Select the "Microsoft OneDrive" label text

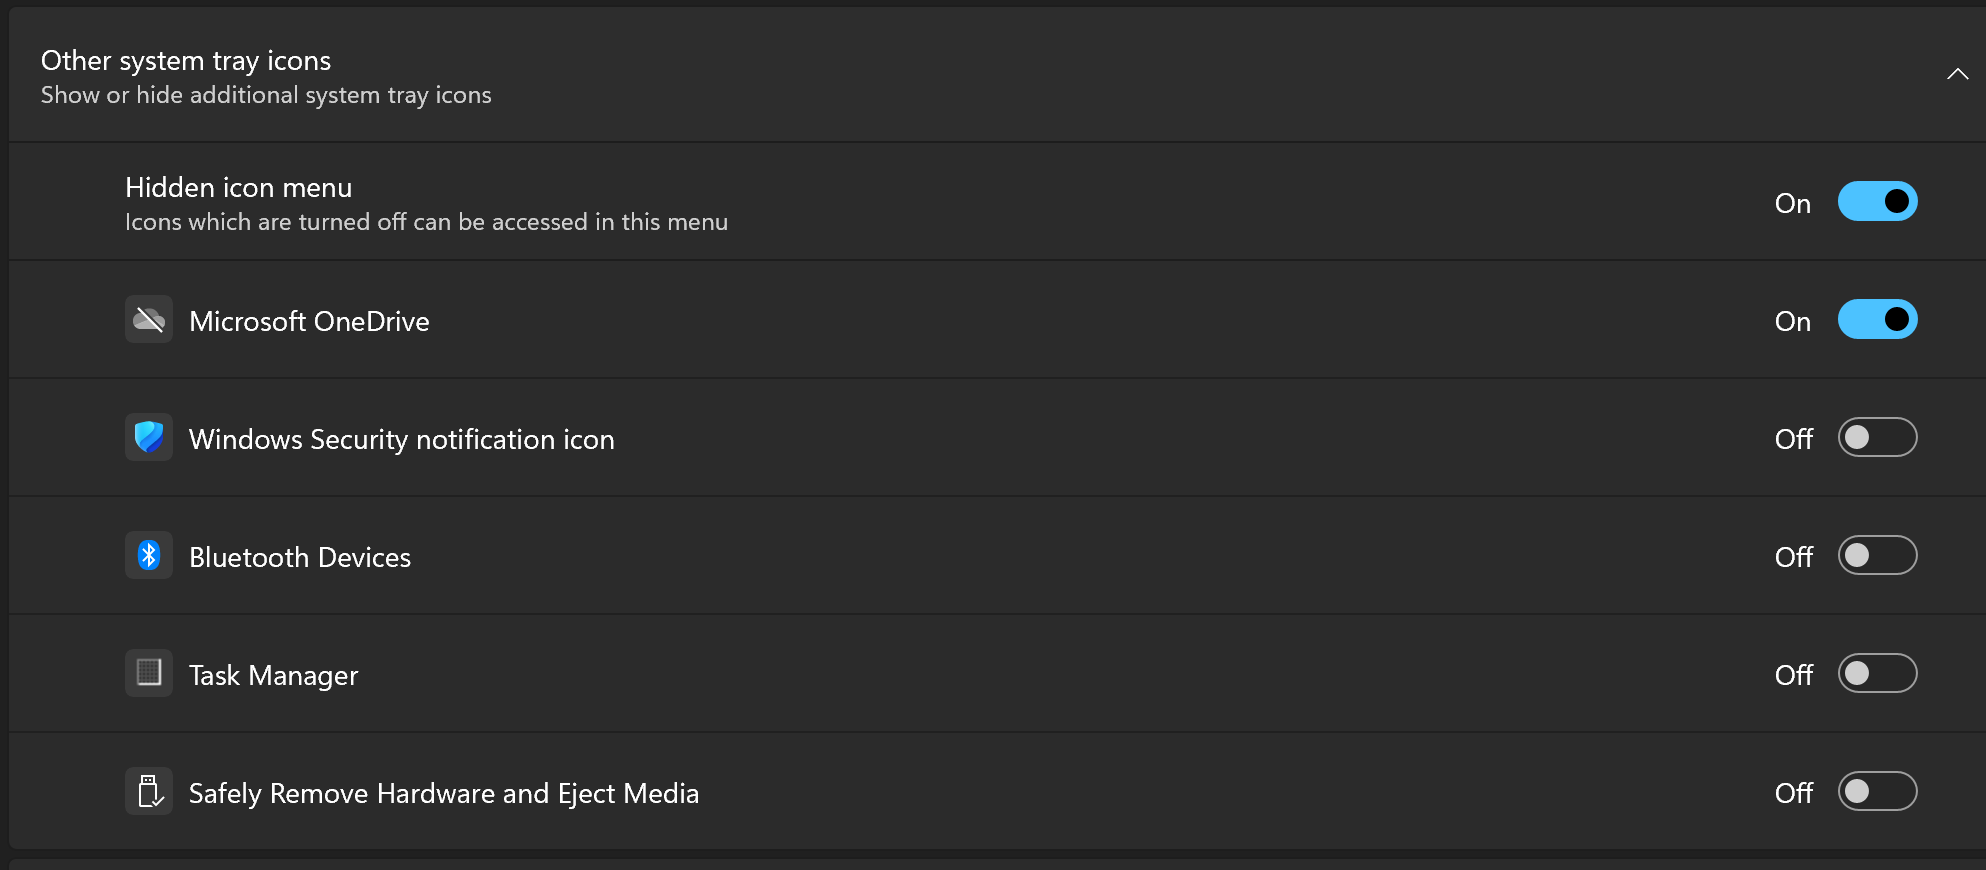pyautogui.click(x=309, y=322)
